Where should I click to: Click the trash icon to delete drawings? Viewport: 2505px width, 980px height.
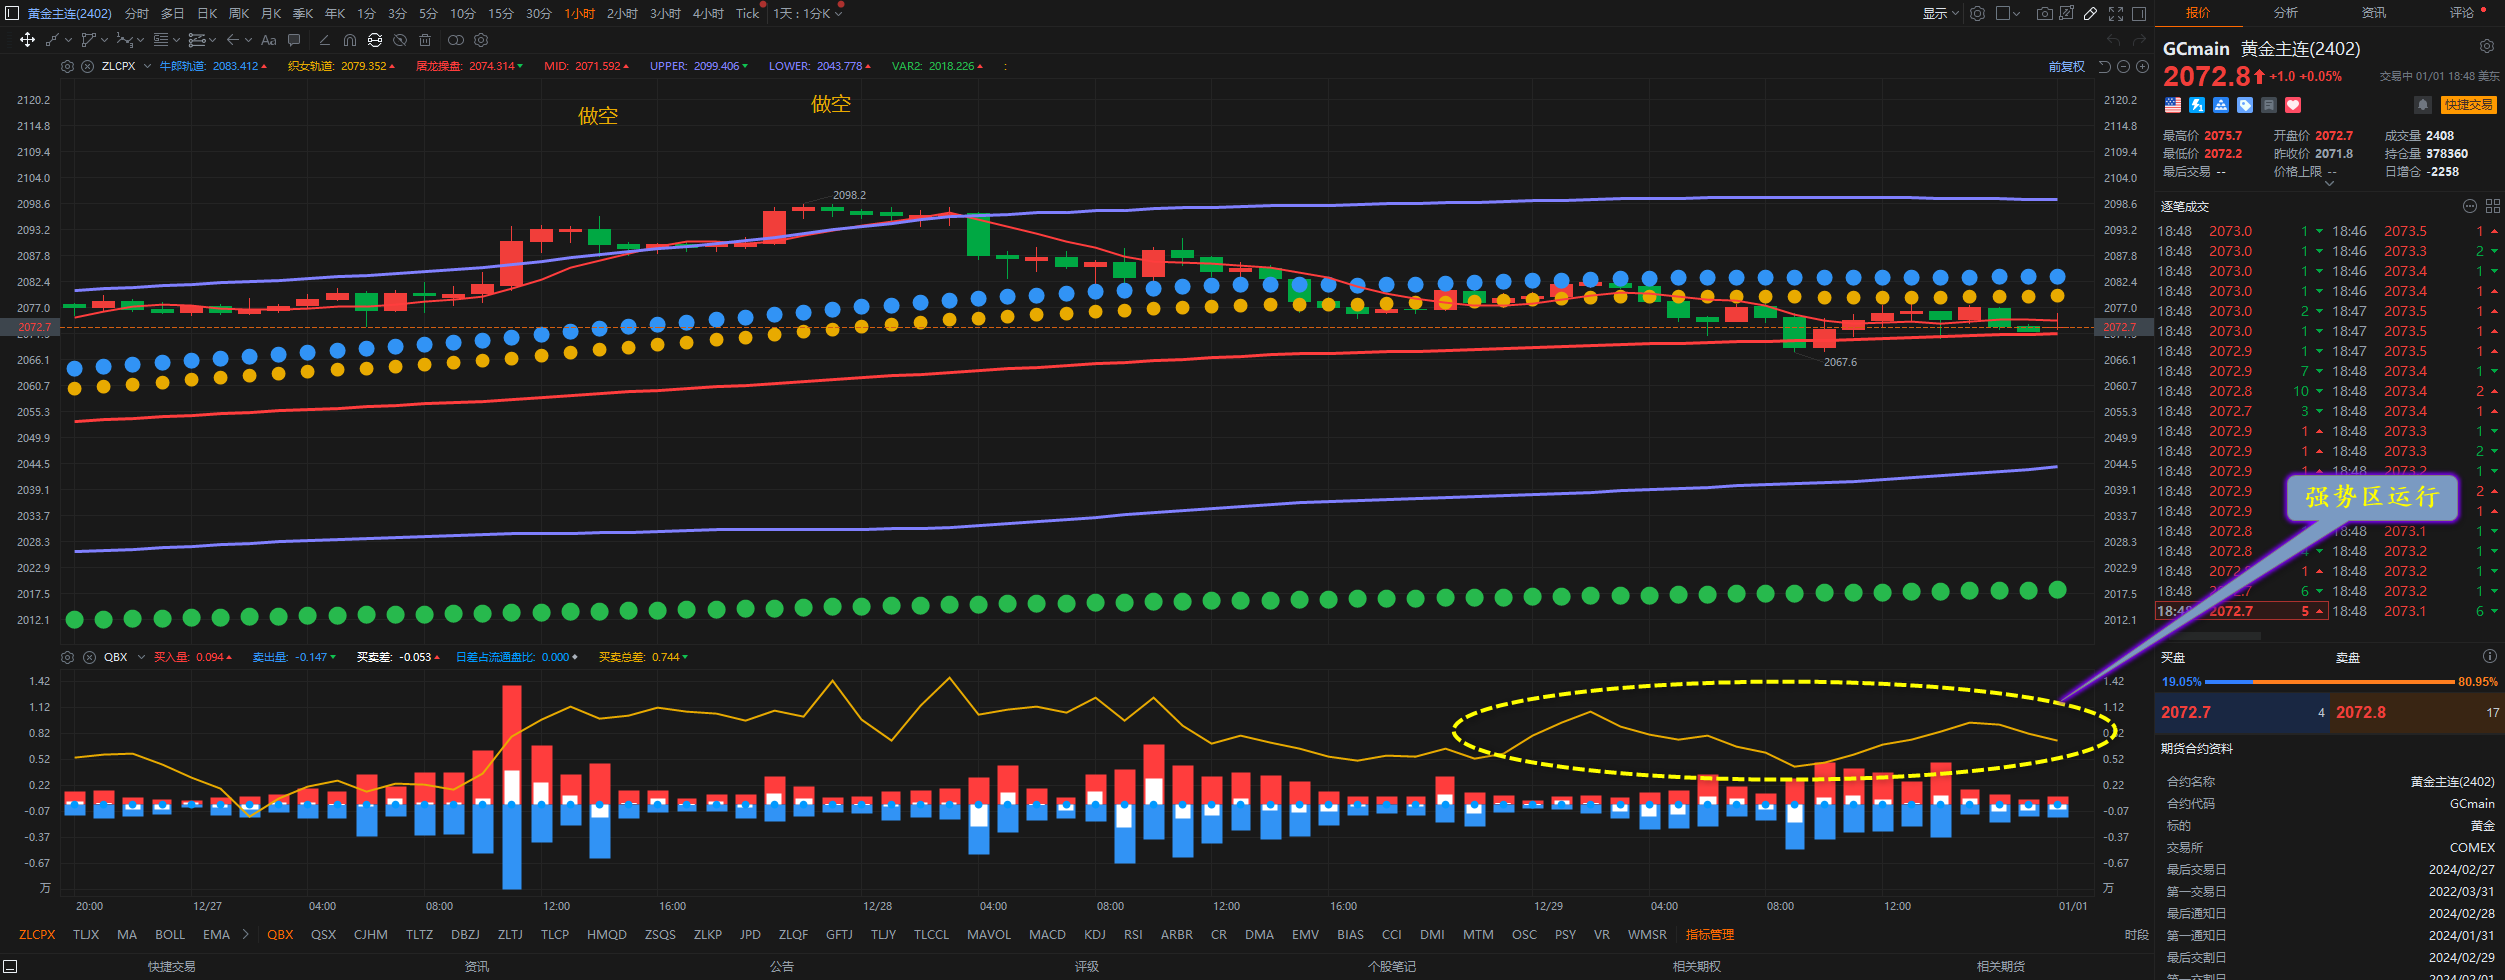coord(425,40)
